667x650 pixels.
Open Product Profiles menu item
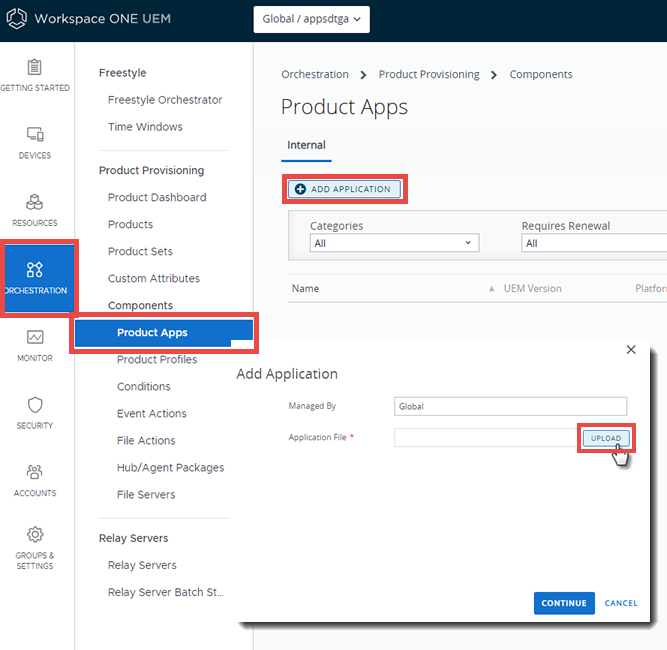click(x=157, y=360)
